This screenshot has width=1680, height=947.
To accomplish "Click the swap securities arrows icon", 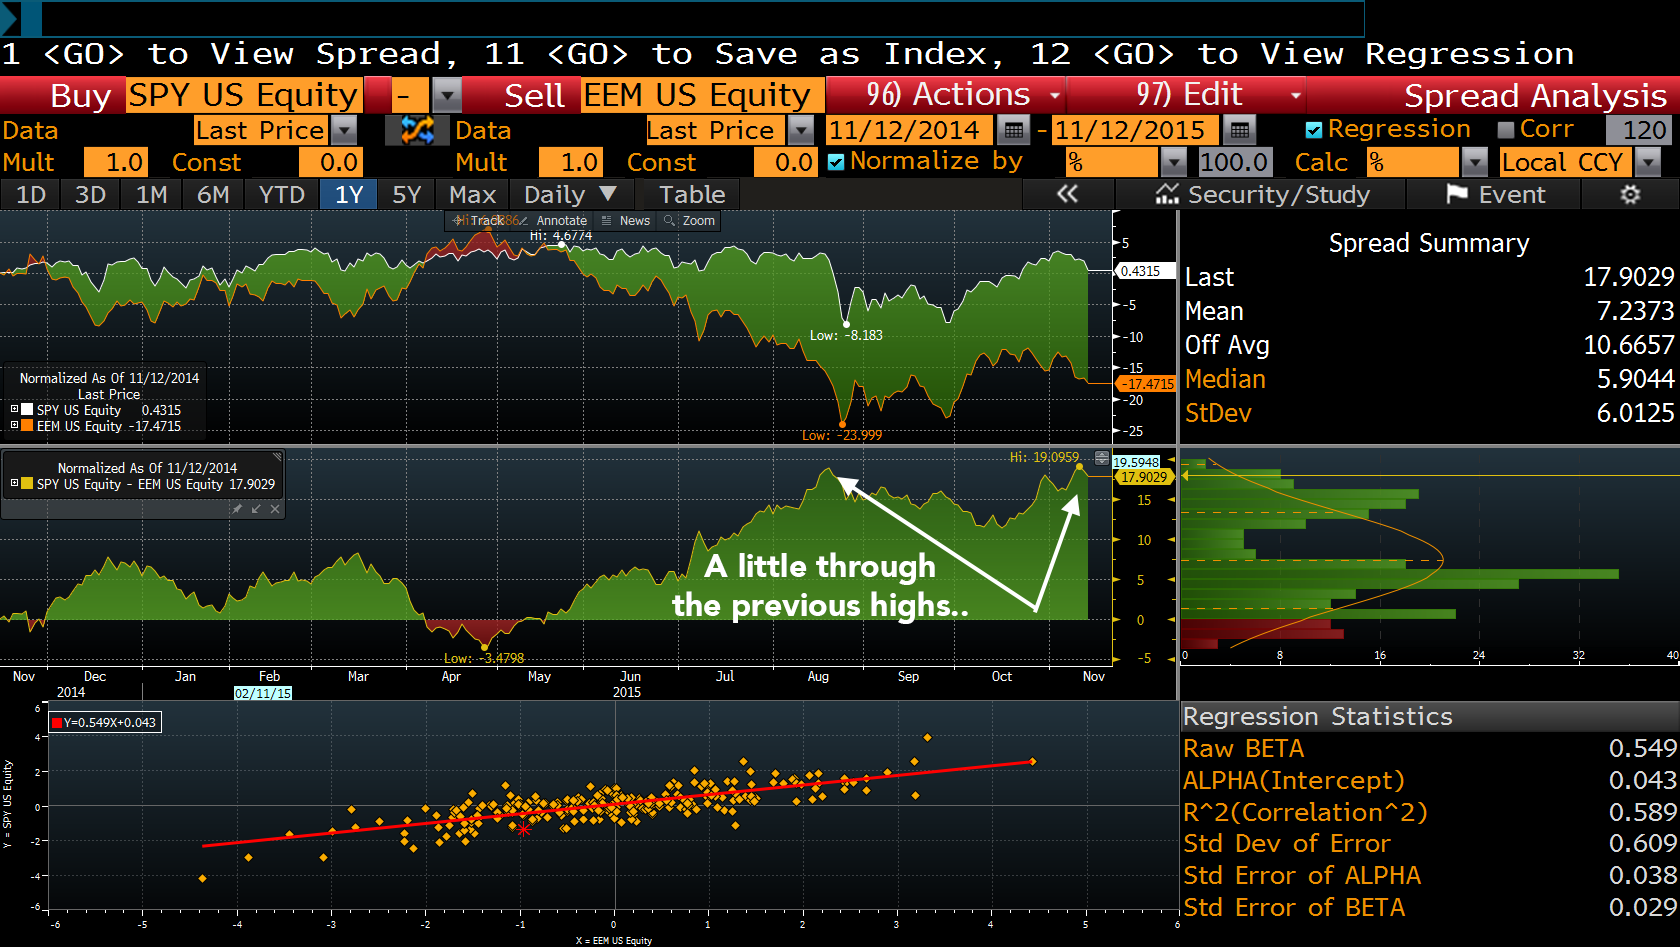I will [x=417, y=130].
